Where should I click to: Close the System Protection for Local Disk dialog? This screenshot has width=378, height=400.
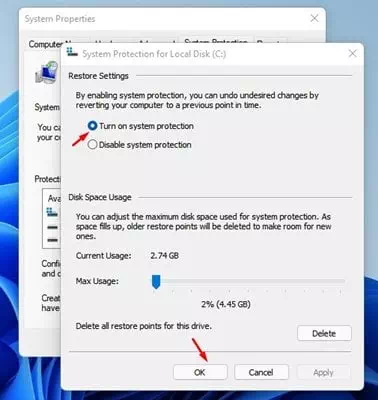(352, 53)
